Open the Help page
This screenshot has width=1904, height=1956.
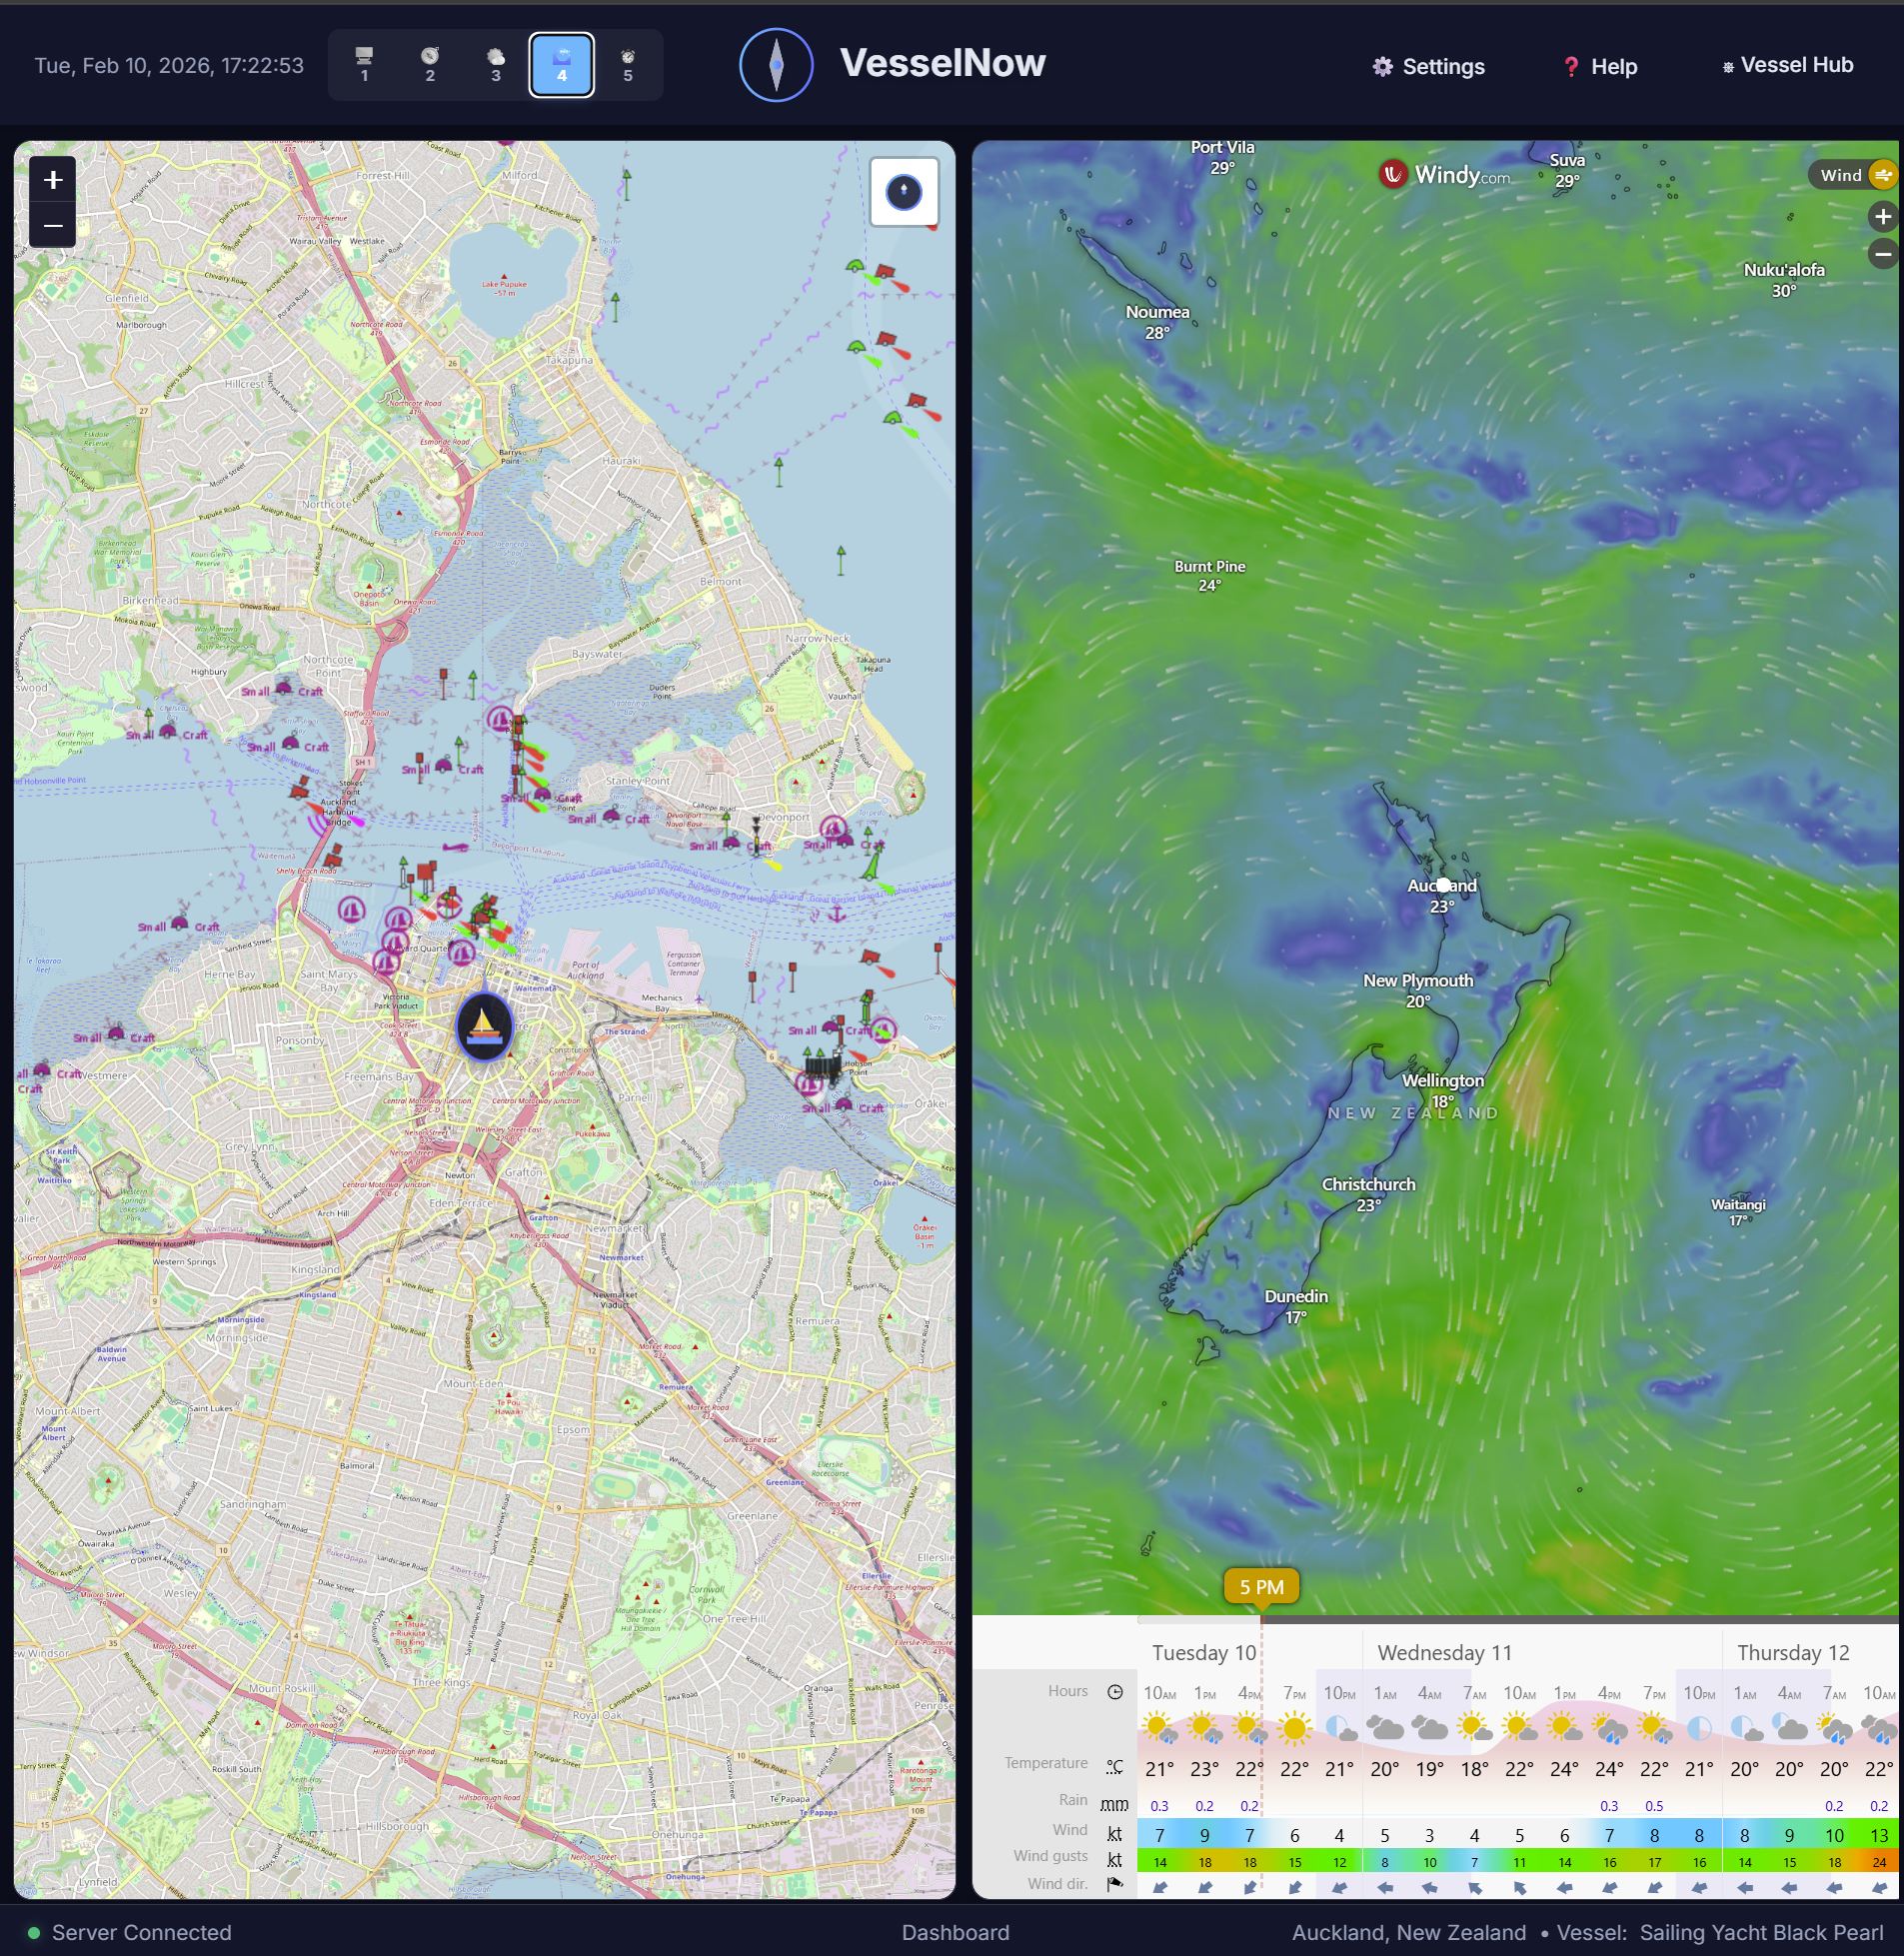[1600, 66]
